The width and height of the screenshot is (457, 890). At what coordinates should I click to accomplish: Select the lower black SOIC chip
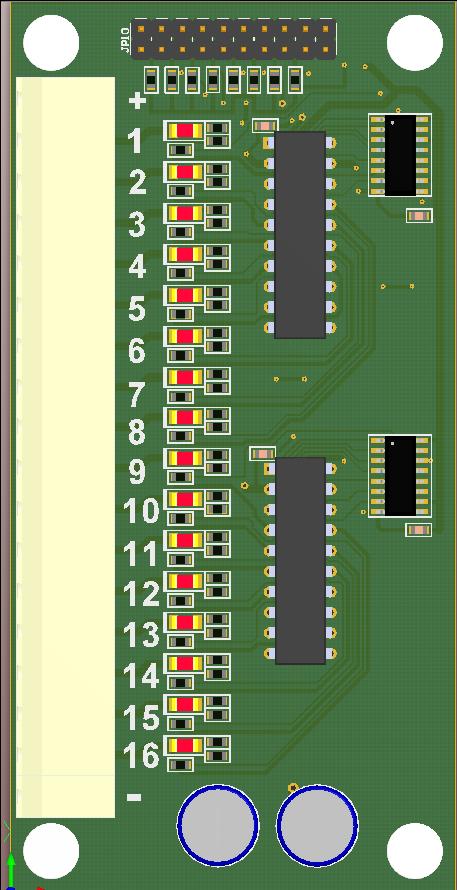(x=400, y=476)
